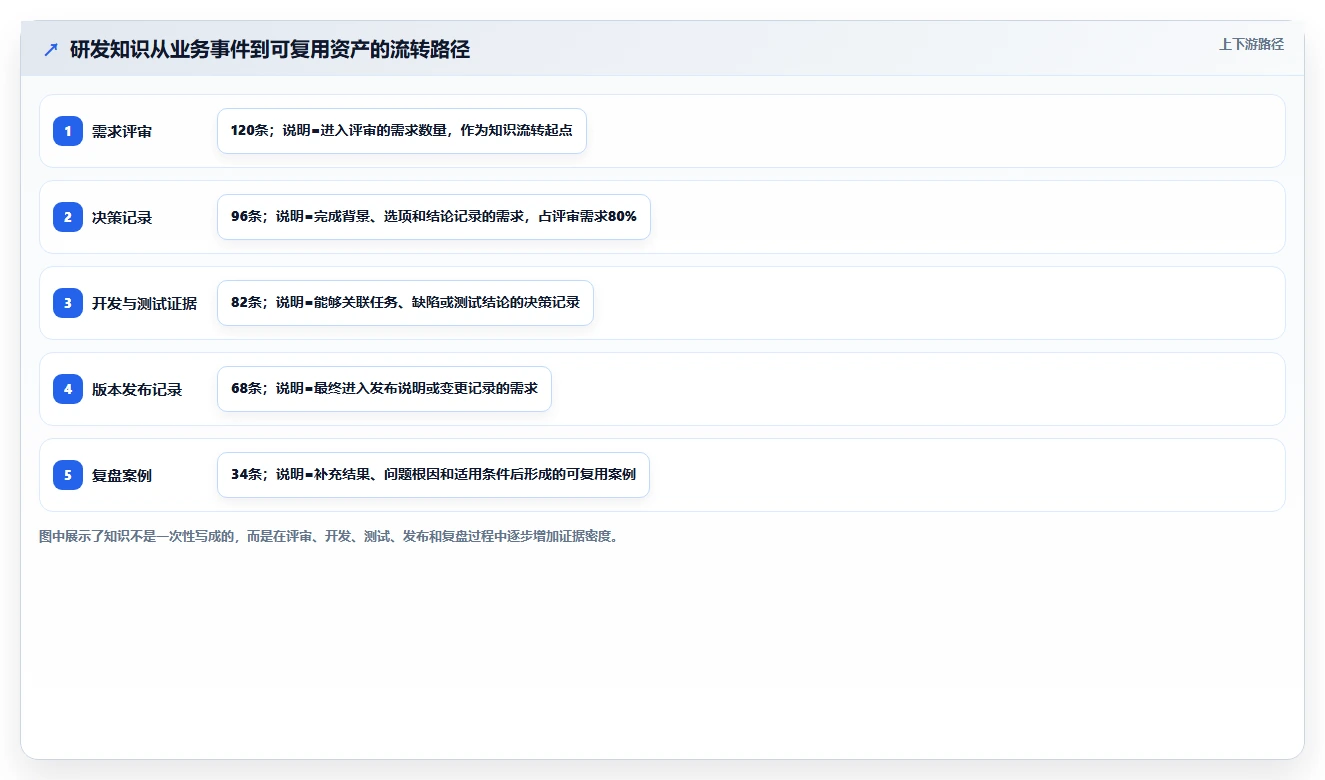Select the 开发与测试证据 step label
Viewport: 1325px width, 780px height.
(x=145, y=303)
